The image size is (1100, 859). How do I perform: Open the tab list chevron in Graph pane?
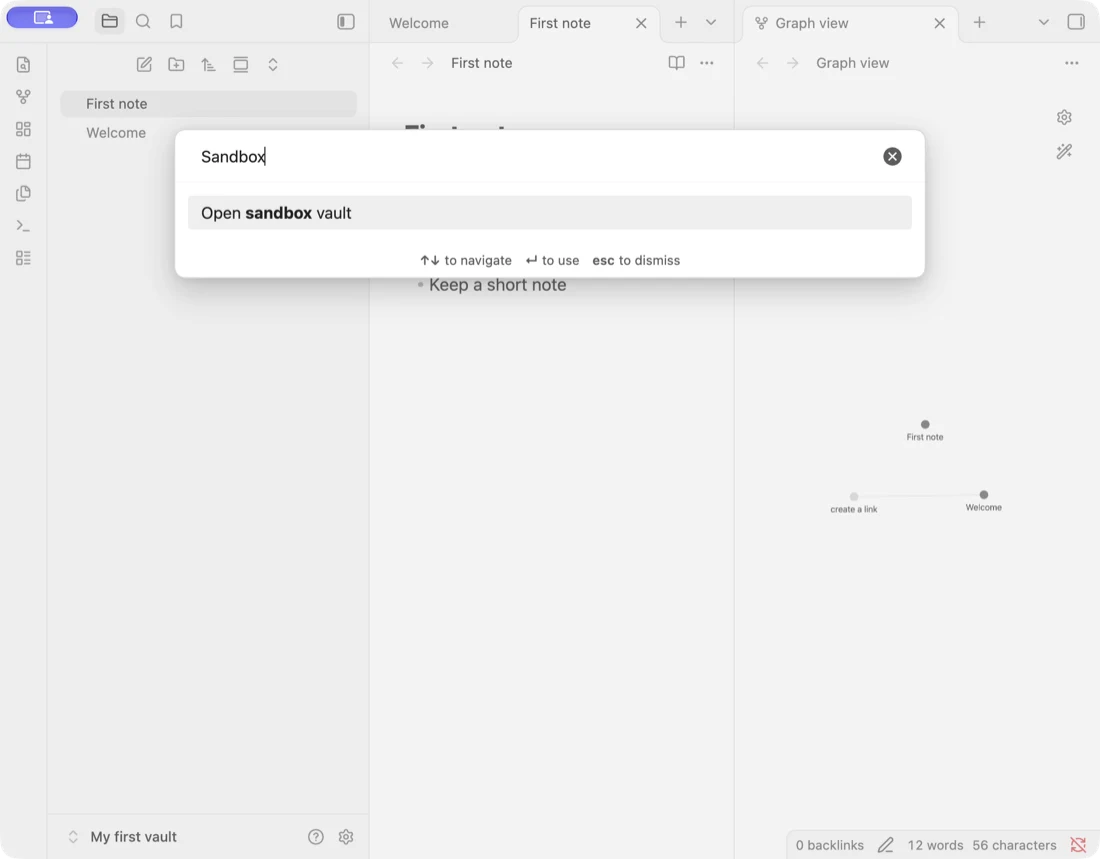[x=1044, y=22]
